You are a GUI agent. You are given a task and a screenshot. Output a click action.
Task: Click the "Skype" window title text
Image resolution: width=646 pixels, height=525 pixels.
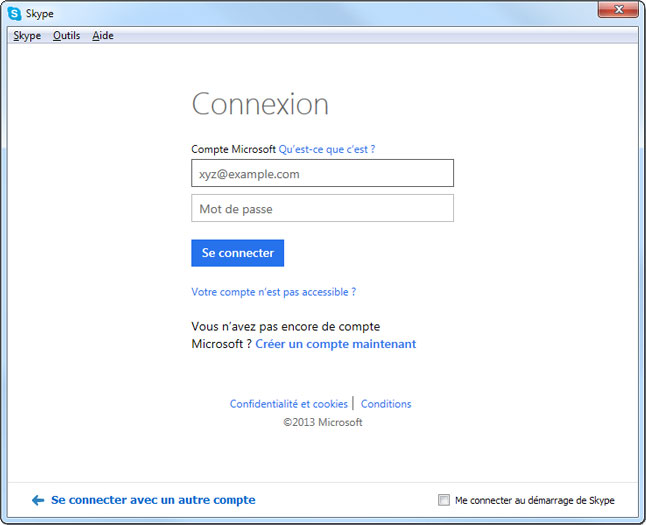click(41, 14)
